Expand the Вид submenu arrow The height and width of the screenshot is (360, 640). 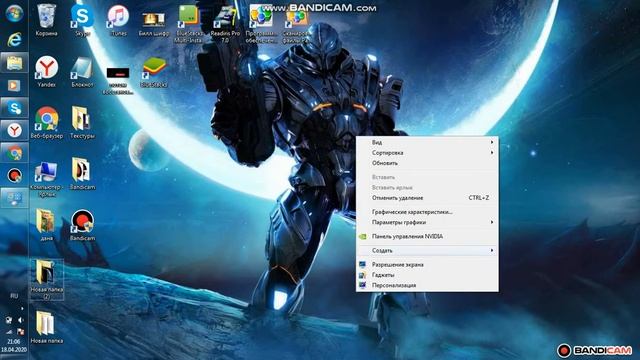[x=492, y=142]
